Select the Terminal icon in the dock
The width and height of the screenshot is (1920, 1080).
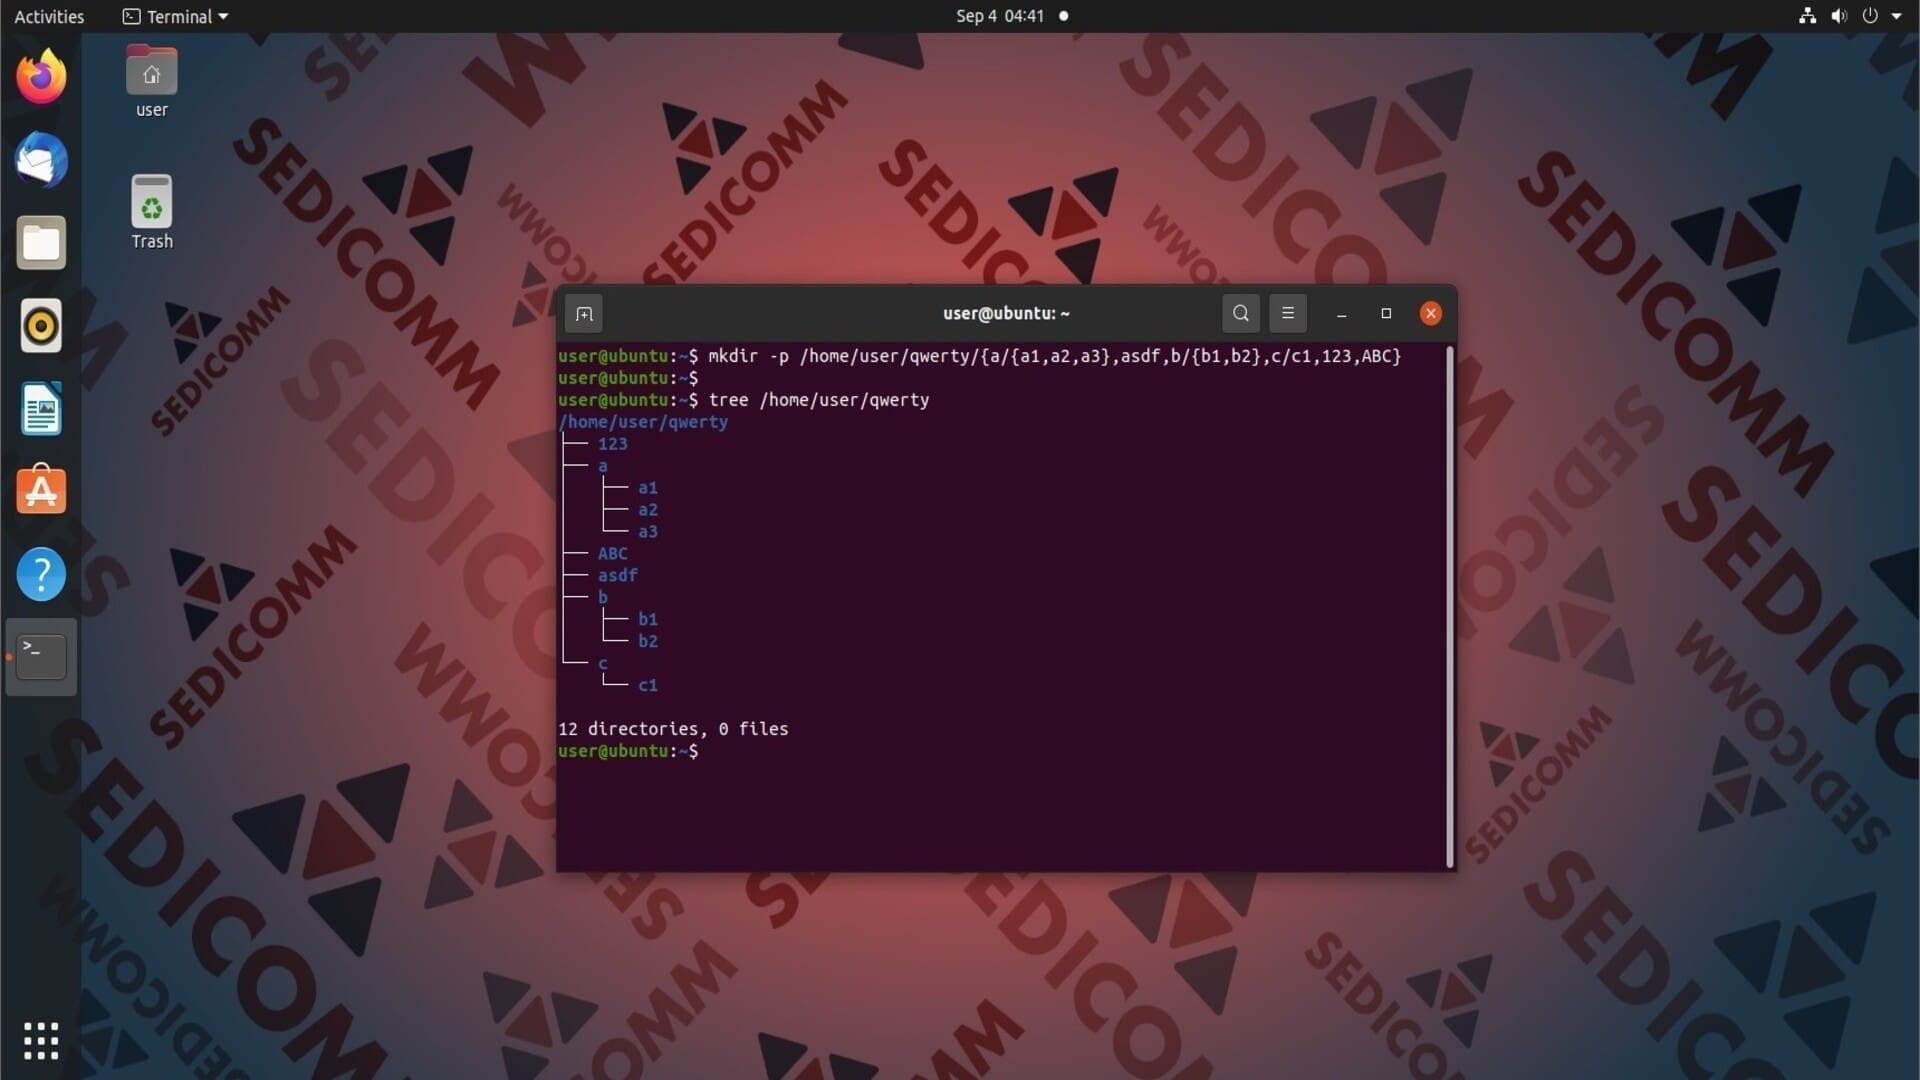coord(41,657)
